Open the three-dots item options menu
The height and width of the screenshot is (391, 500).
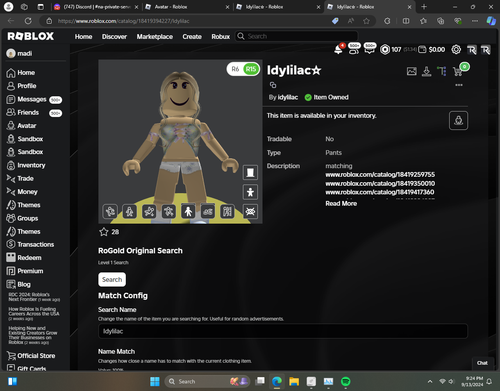[x=459, y=85]
